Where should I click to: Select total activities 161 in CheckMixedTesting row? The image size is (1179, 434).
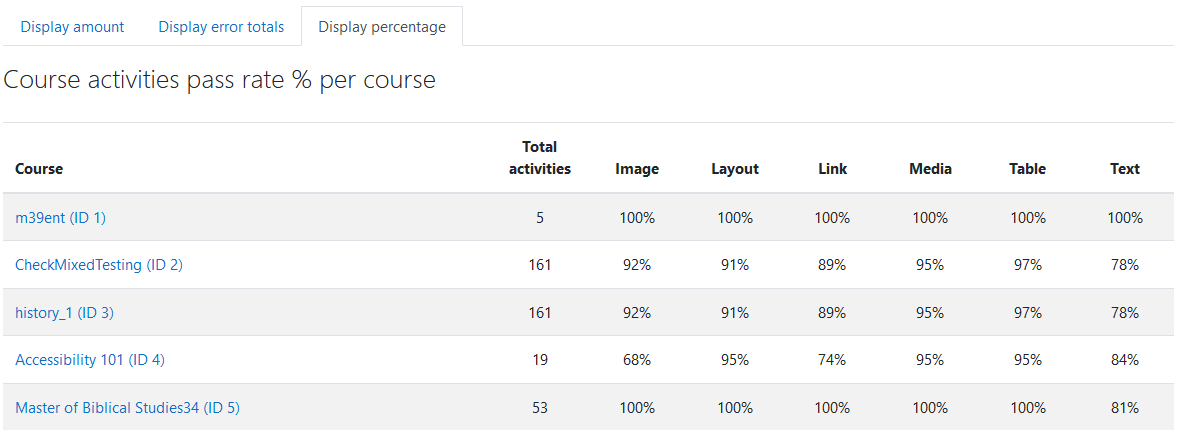coord(540,265)
